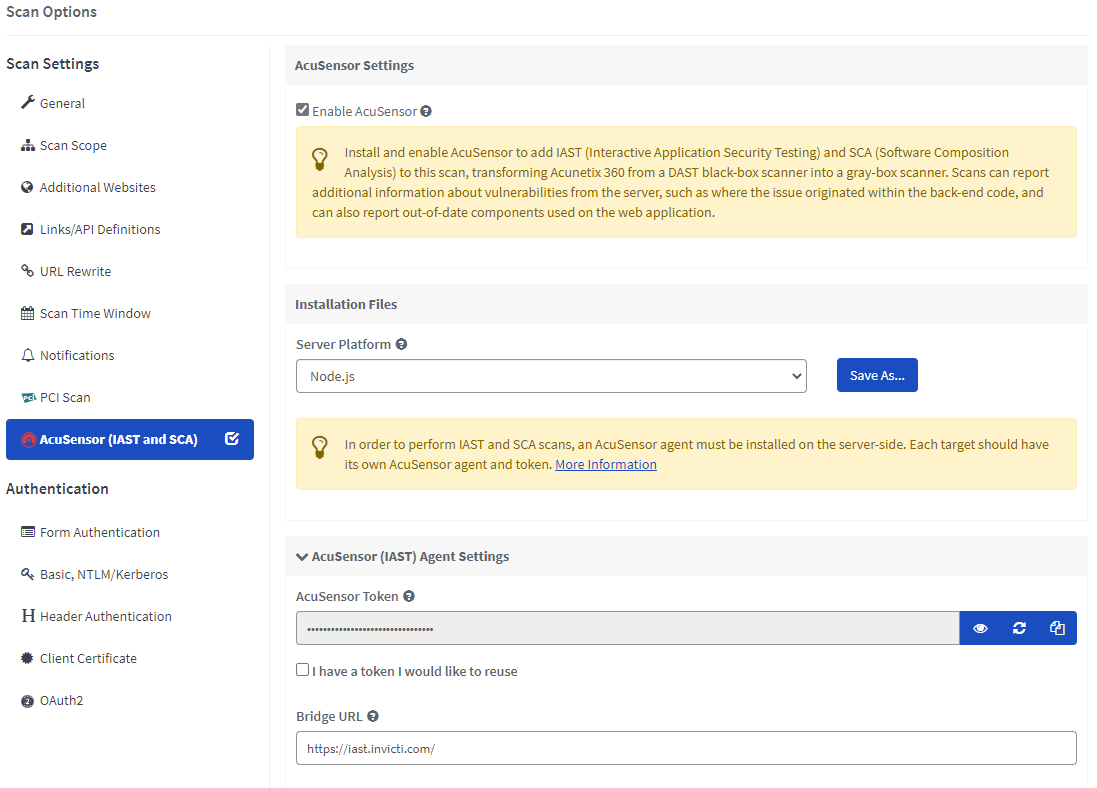Click the checkmark edit icon on AcuSensor item
This screenshot has width=1097, height=788.
pos(232,439)
